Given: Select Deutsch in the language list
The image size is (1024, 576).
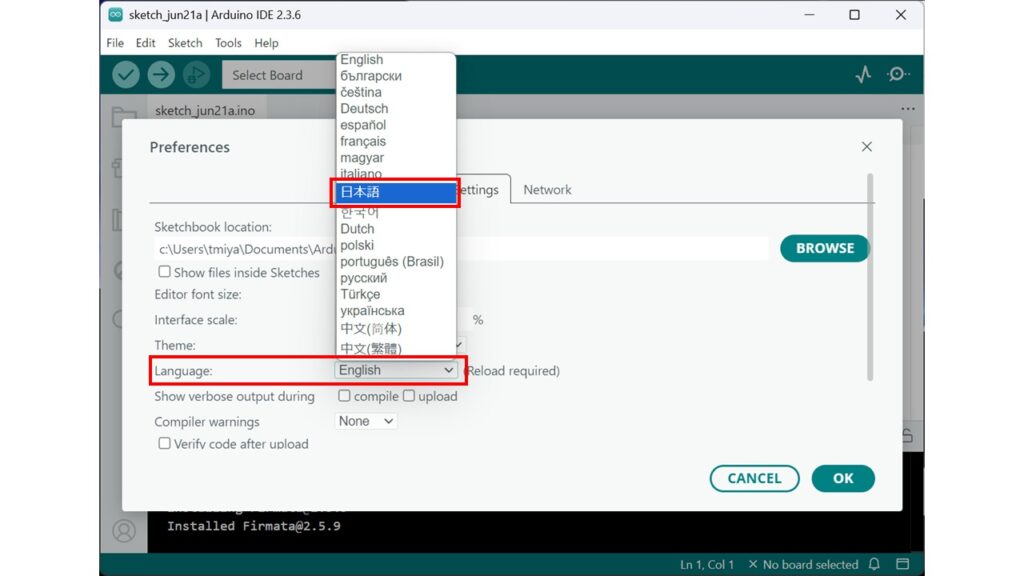Looking at the screenshot, I should [395, 108].
